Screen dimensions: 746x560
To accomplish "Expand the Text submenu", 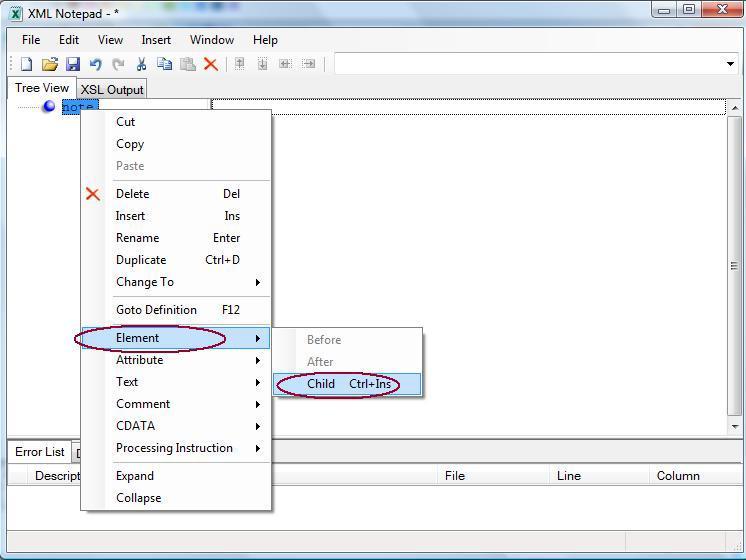I will [x=176, y=382].
